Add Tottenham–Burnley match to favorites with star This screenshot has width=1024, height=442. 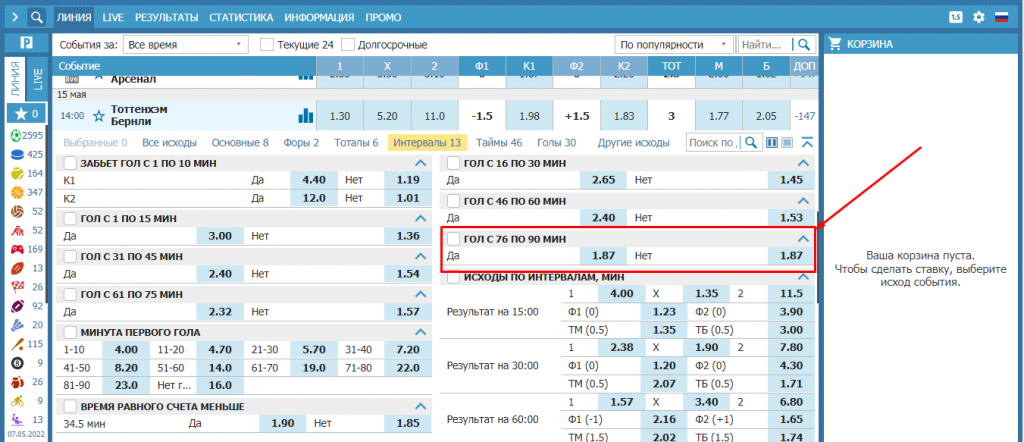98,116
